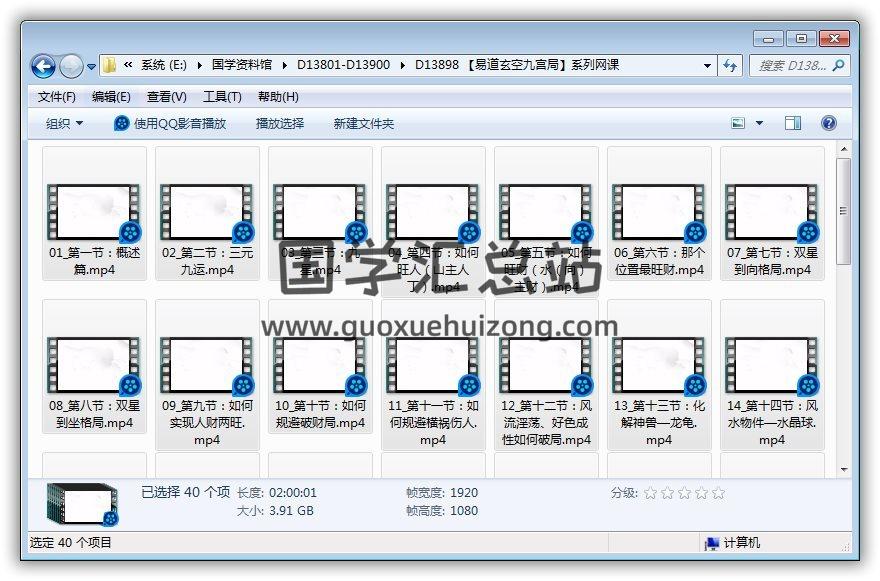Open the 工具(T) menu
The image size is (880, 581).
(x=222, y=97)
